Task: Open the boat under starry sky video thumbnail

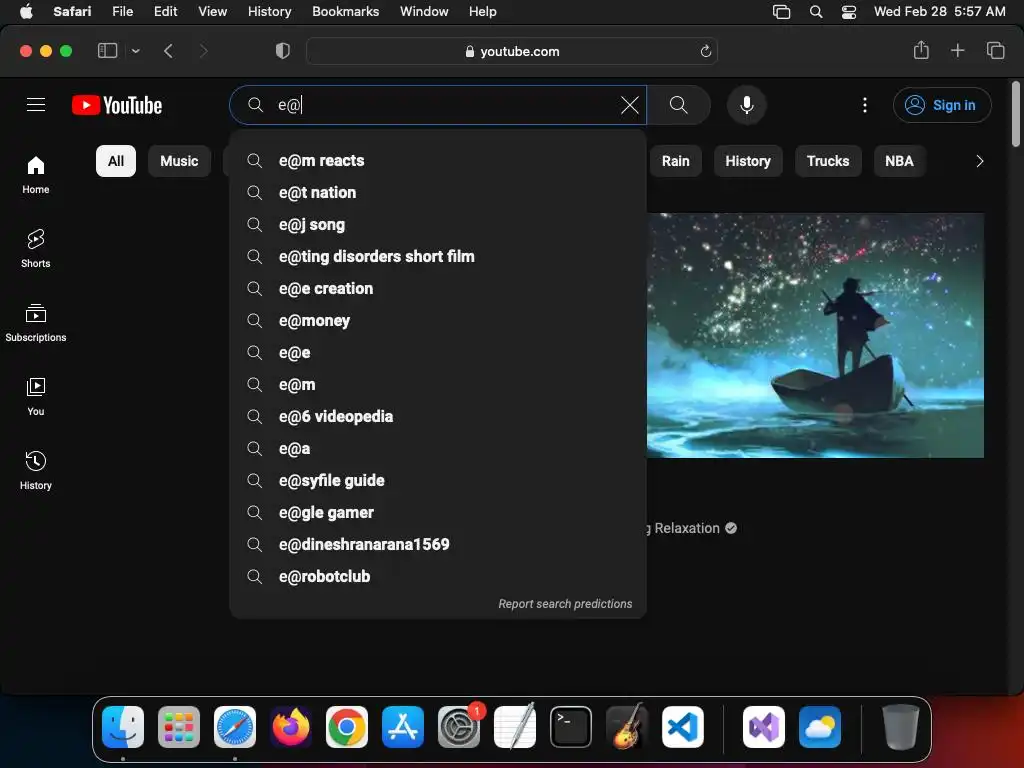Action: (815, 335)
